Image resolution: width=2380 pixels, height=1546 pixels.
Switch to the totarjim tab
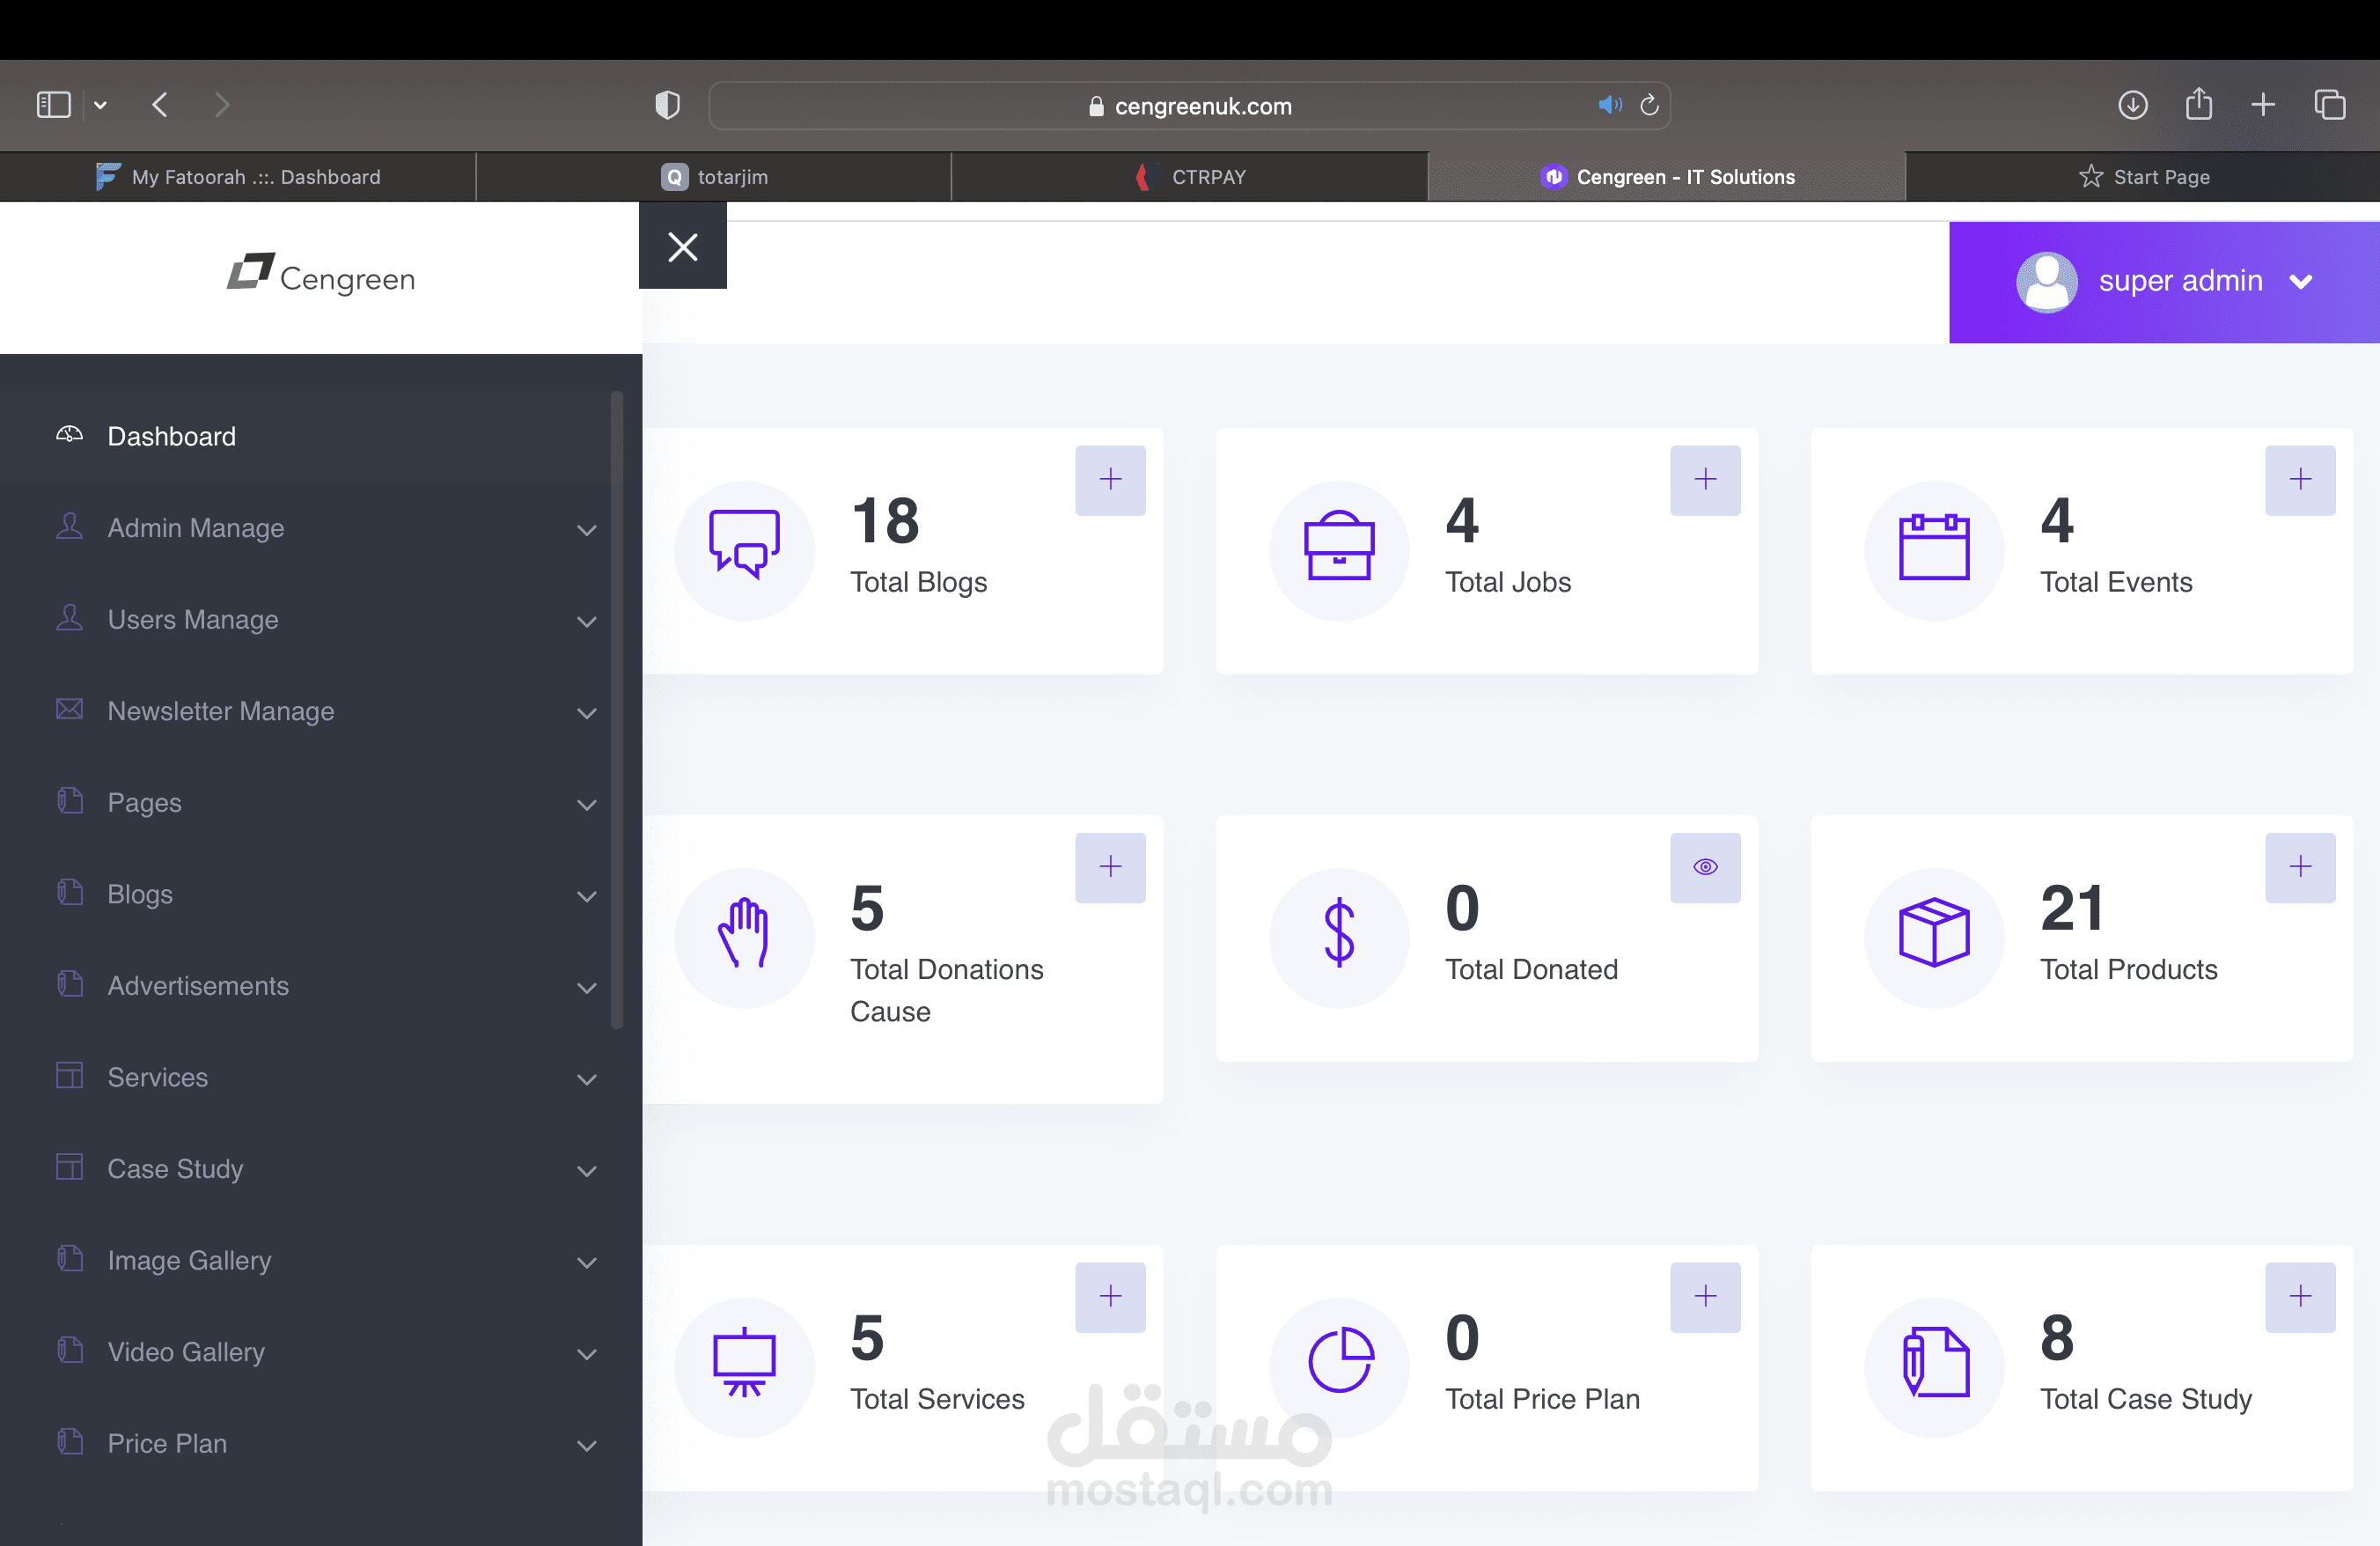[x=714, y=177]
